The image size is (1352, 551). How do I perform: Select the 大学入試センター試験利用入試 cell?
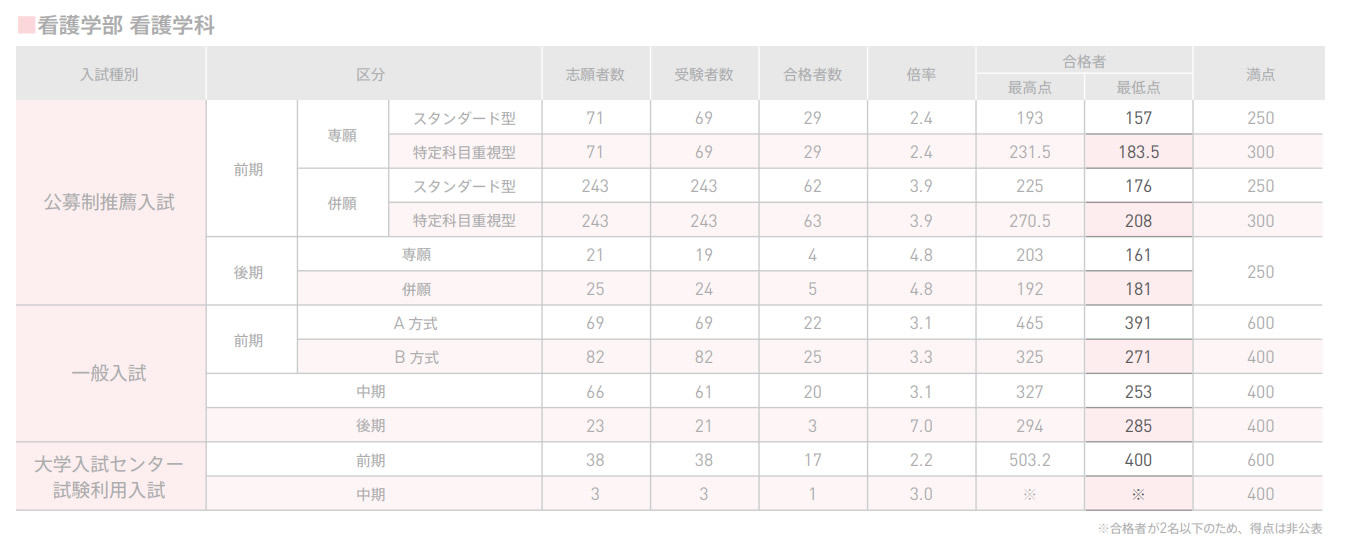[110, 477]
